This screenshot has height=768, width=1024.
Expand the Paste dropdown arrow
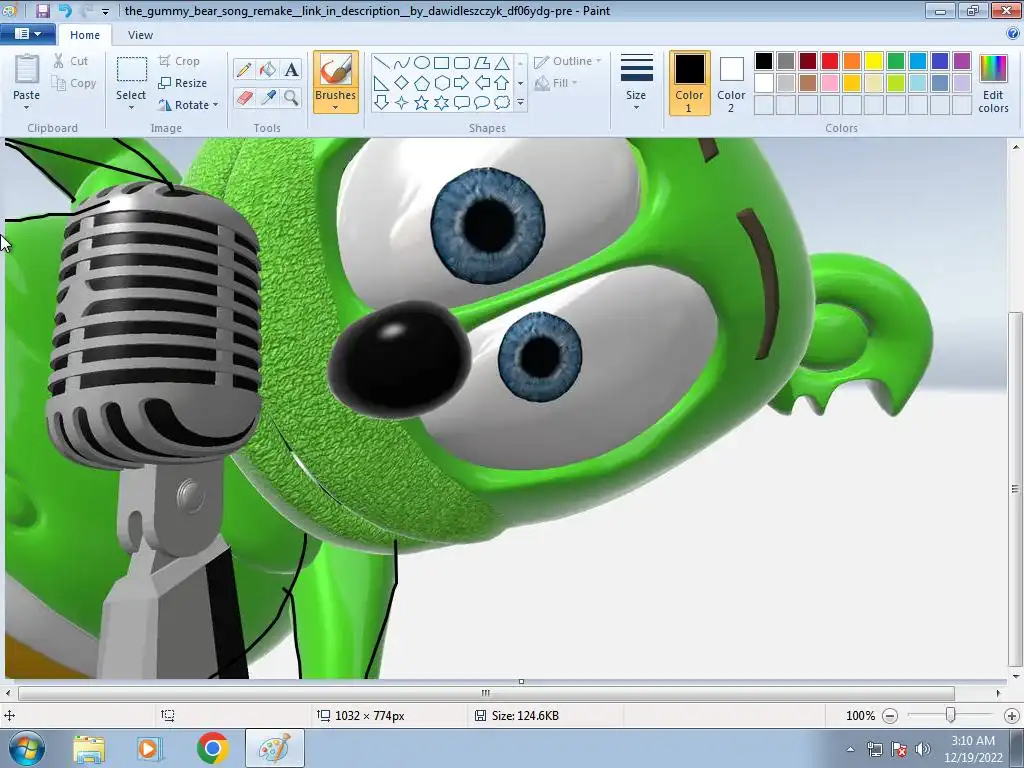(26, 108)
